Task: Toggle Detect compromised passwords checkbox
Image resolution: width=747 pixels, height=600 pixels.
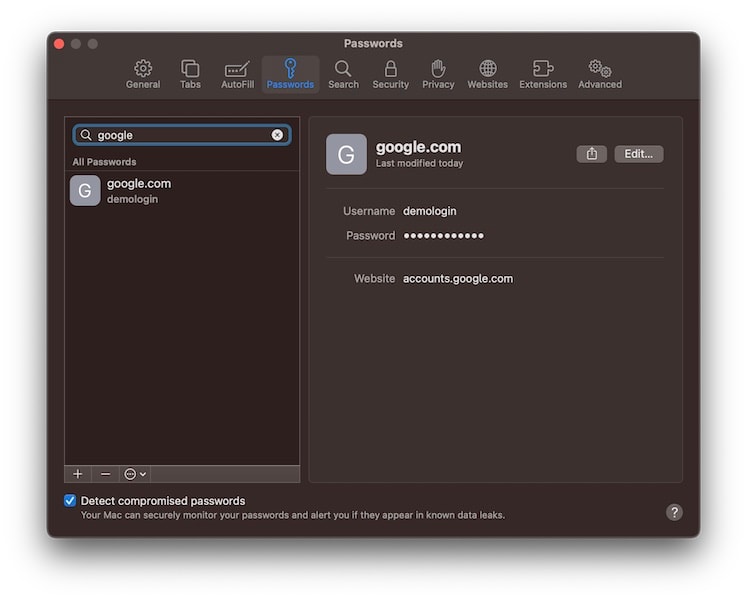Action: pos(70,500)
